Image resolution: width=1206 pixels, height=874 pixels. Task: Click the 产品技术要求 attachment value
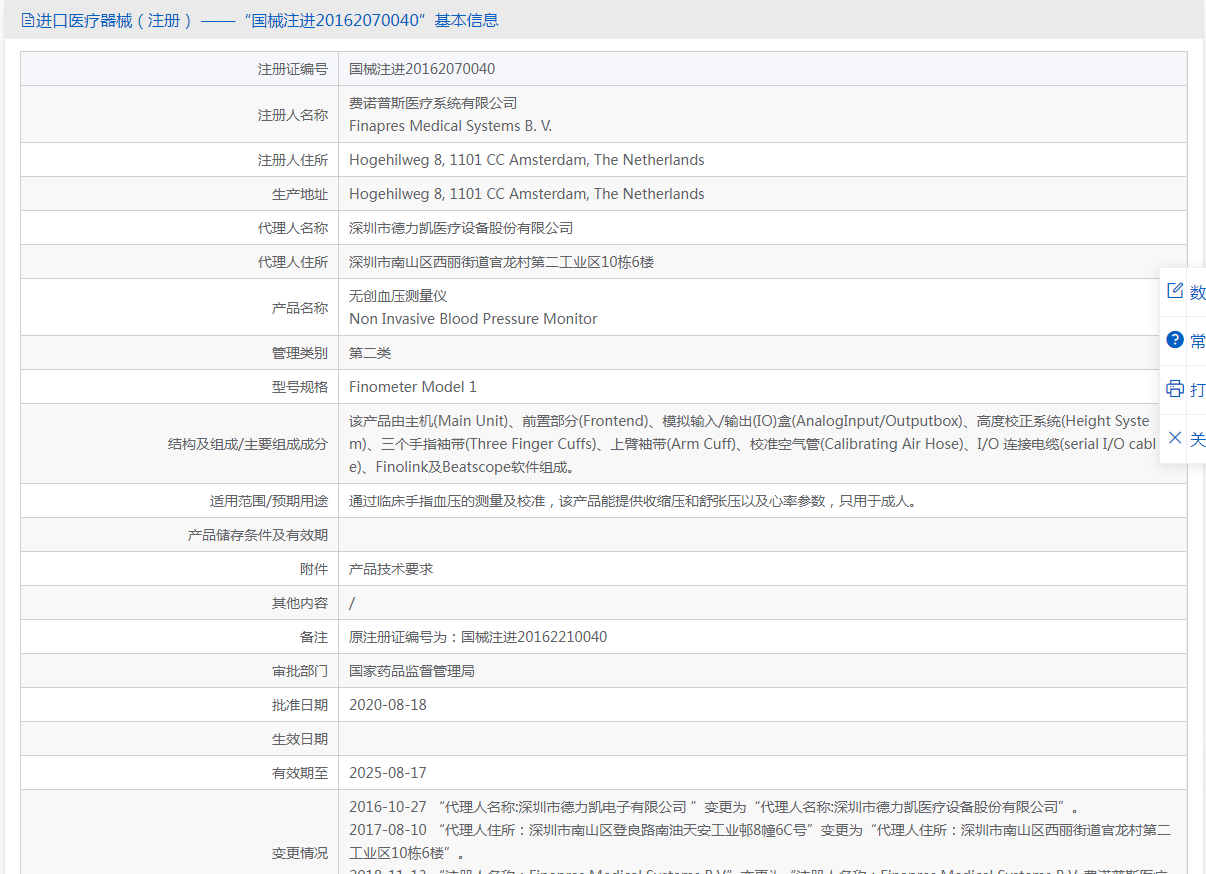point(391,569)
